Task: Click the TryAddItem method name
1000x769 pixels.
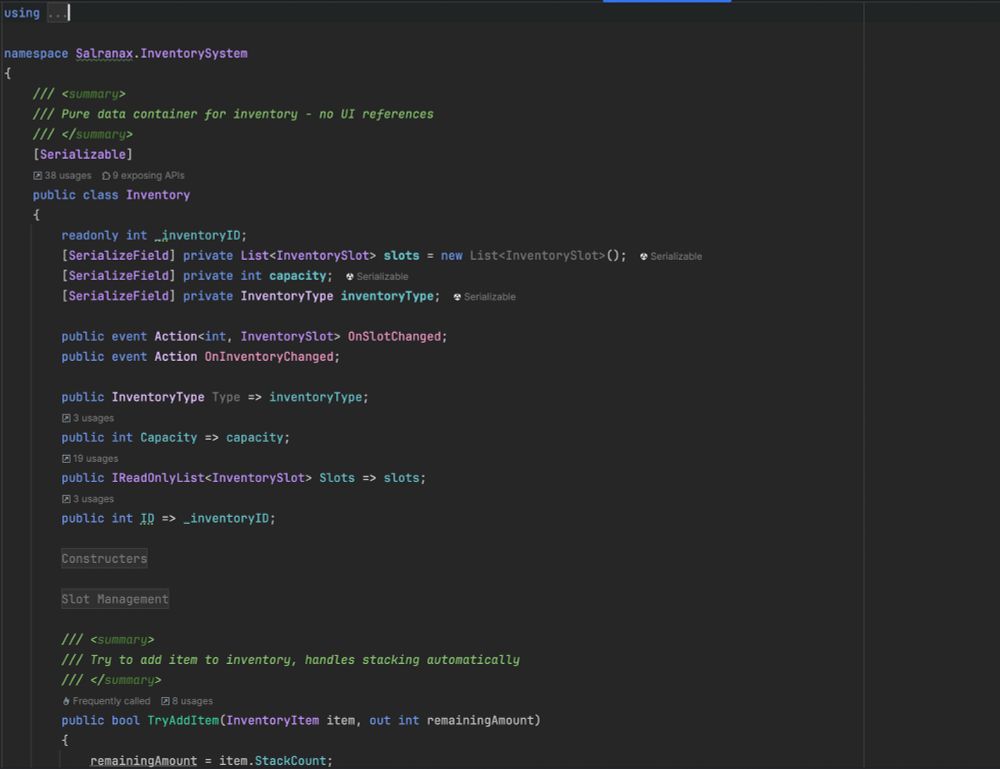Action: (x=183, y=721)
